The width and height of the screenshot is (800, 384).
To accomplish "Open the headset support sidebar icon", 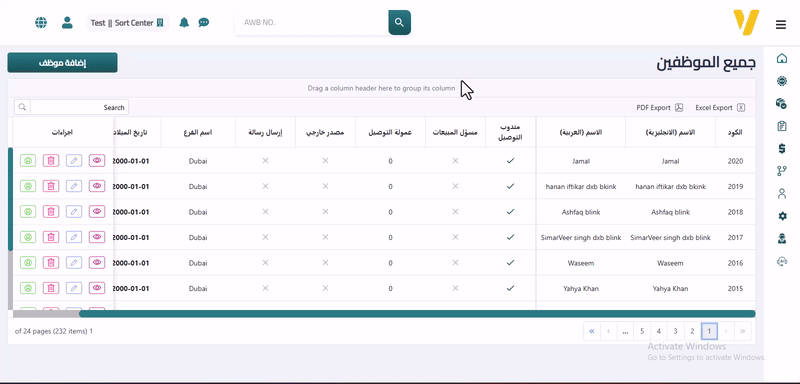I will pyautogui.click(x=782, y=261).
